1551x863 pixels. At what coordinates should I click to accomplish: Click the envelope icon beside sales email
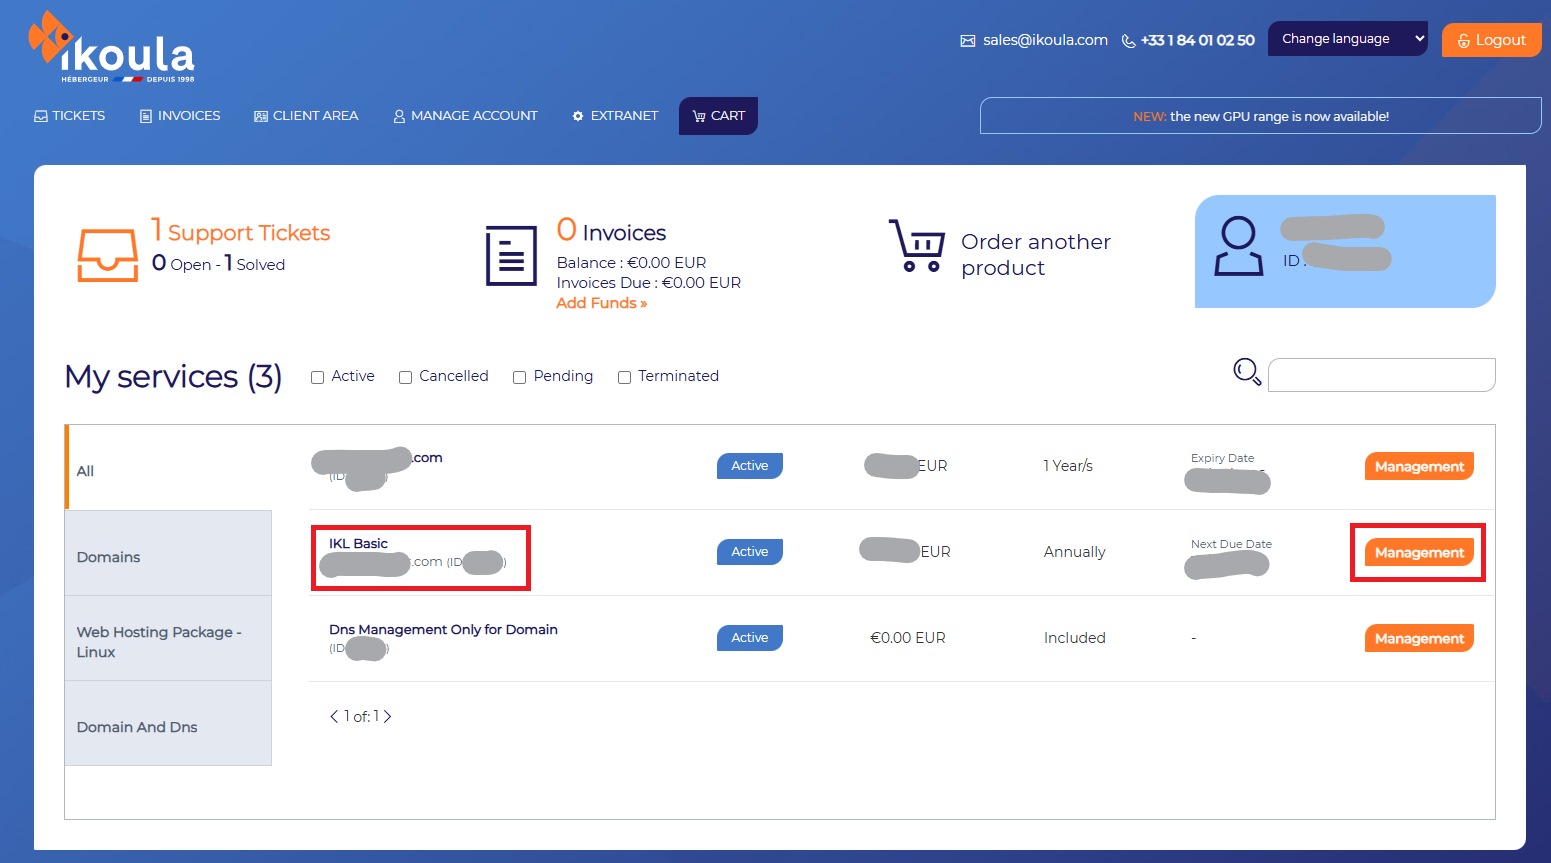coord(967,41)
